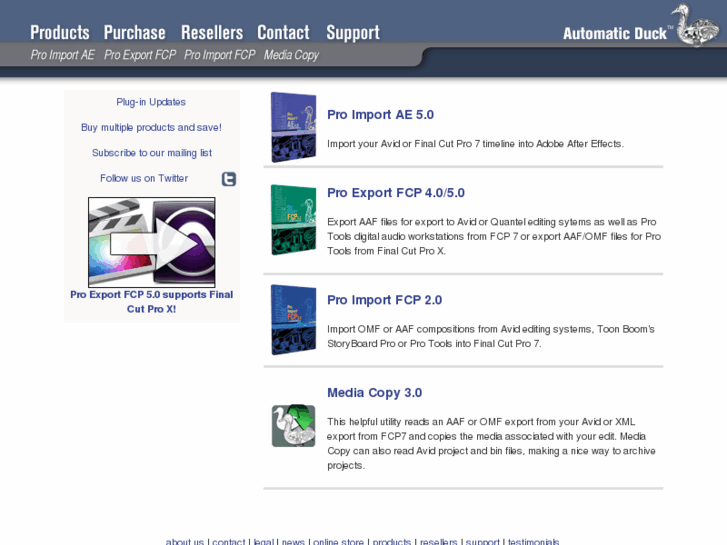Select the Pro Export FCP submenu item

(x=140, y=55)
